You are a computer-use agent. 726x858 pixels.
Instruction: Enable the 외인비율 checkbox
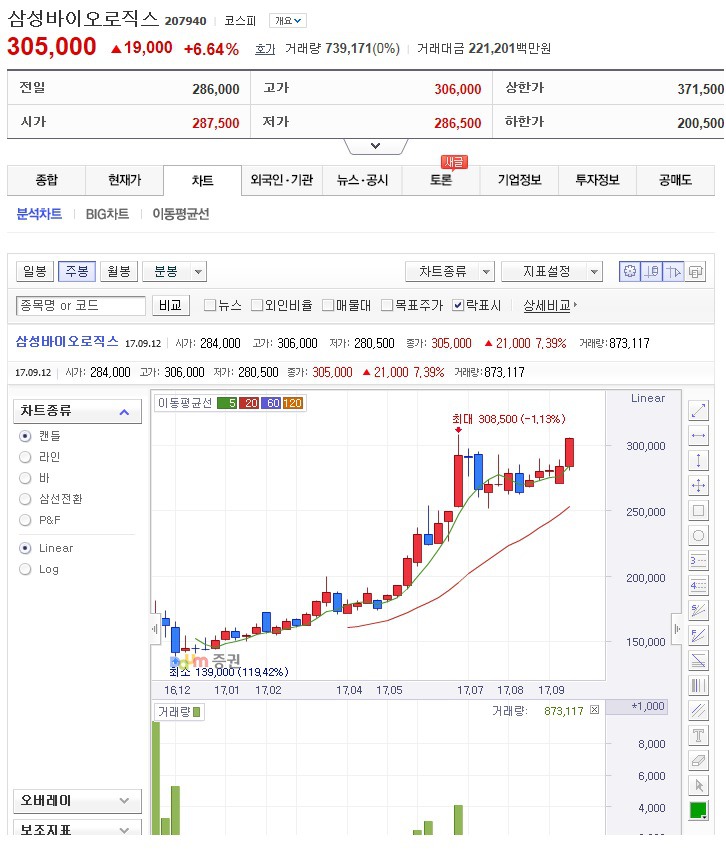click(x=257, y=305)
